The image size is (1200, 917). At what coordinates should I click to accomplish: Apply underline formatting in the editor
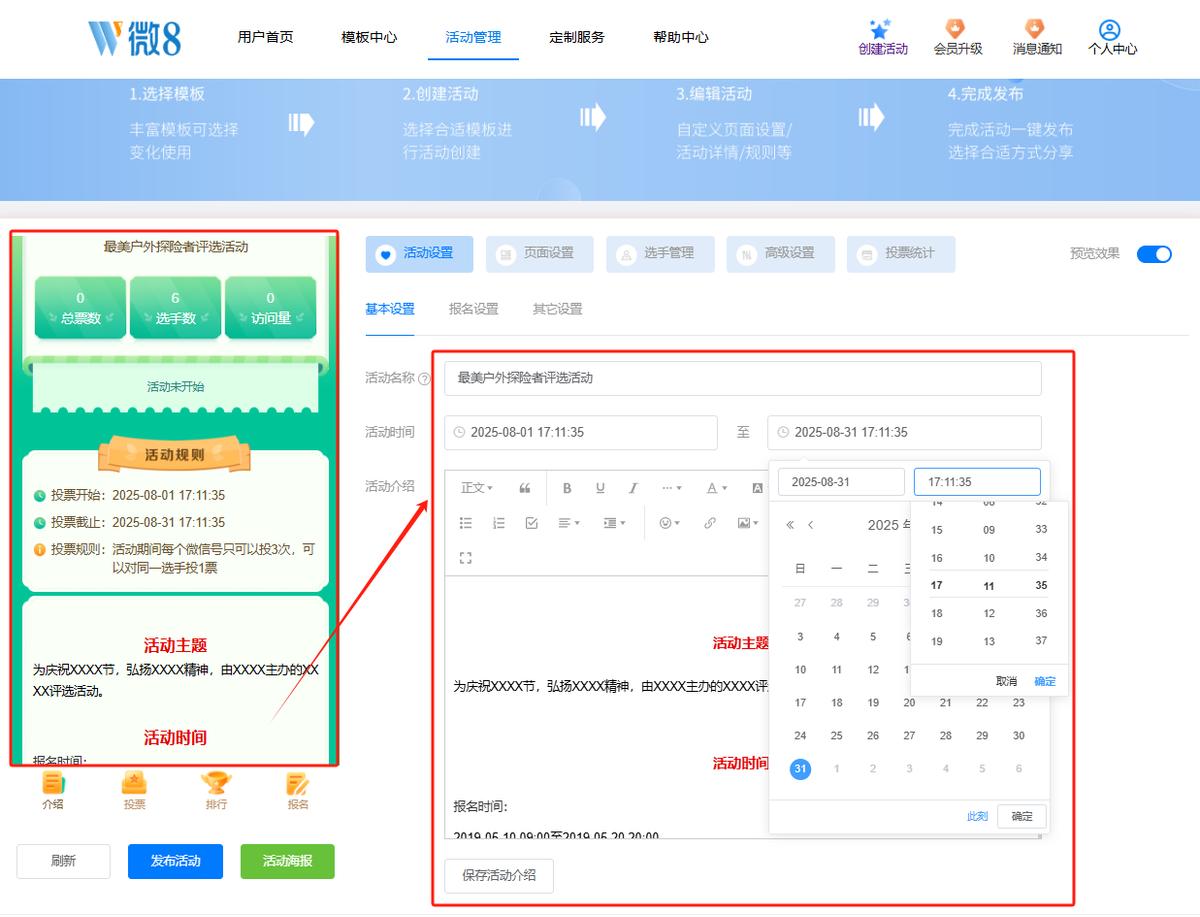[x=600, y=488]
